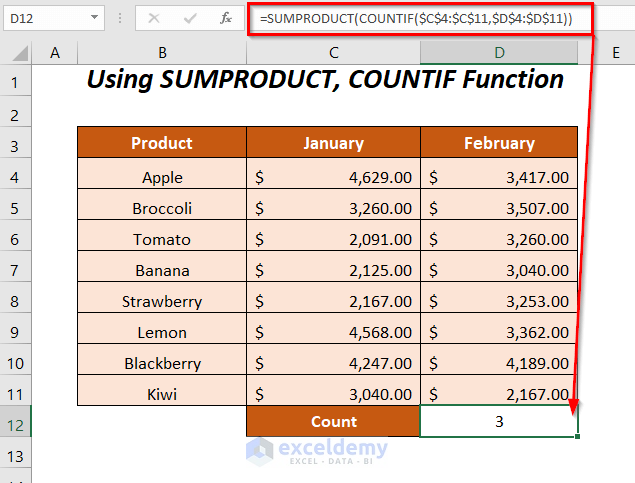Click the Enter checkmark in formula bar
Viewport: 635px width, 483px height.
click(x=189, y=18)
